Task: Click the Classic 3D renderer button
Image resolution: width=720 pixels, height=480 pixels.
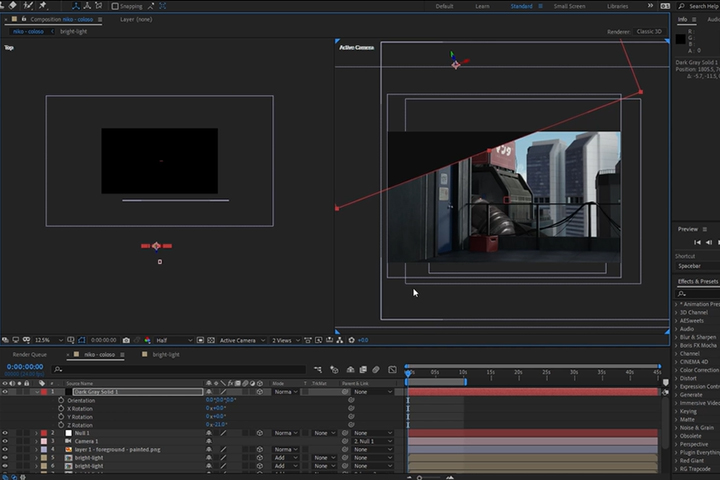Action: [x=649, y=32]
